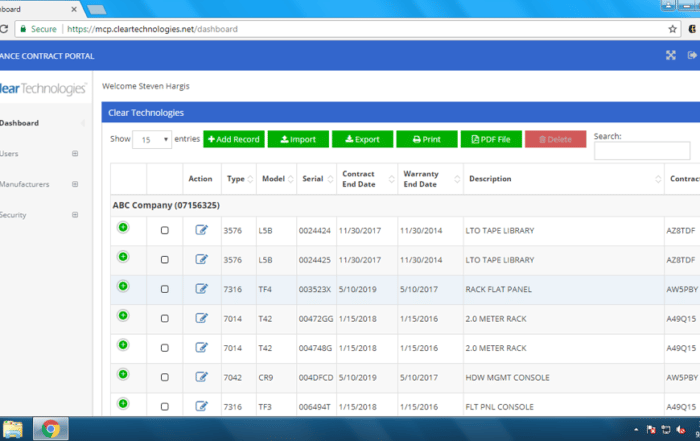Edit the RACK FLAT PANEL record
700x441 pixels.
(201, 289)
